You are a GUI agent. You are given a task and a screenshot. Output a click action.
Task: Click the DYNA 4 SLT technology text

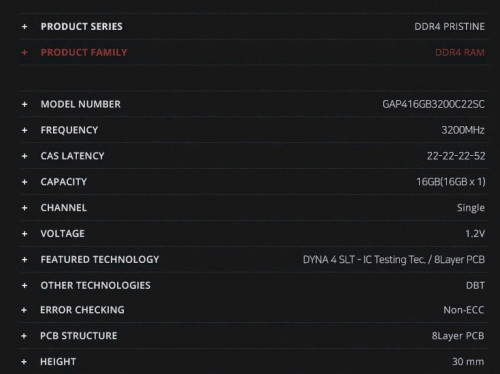329,260
